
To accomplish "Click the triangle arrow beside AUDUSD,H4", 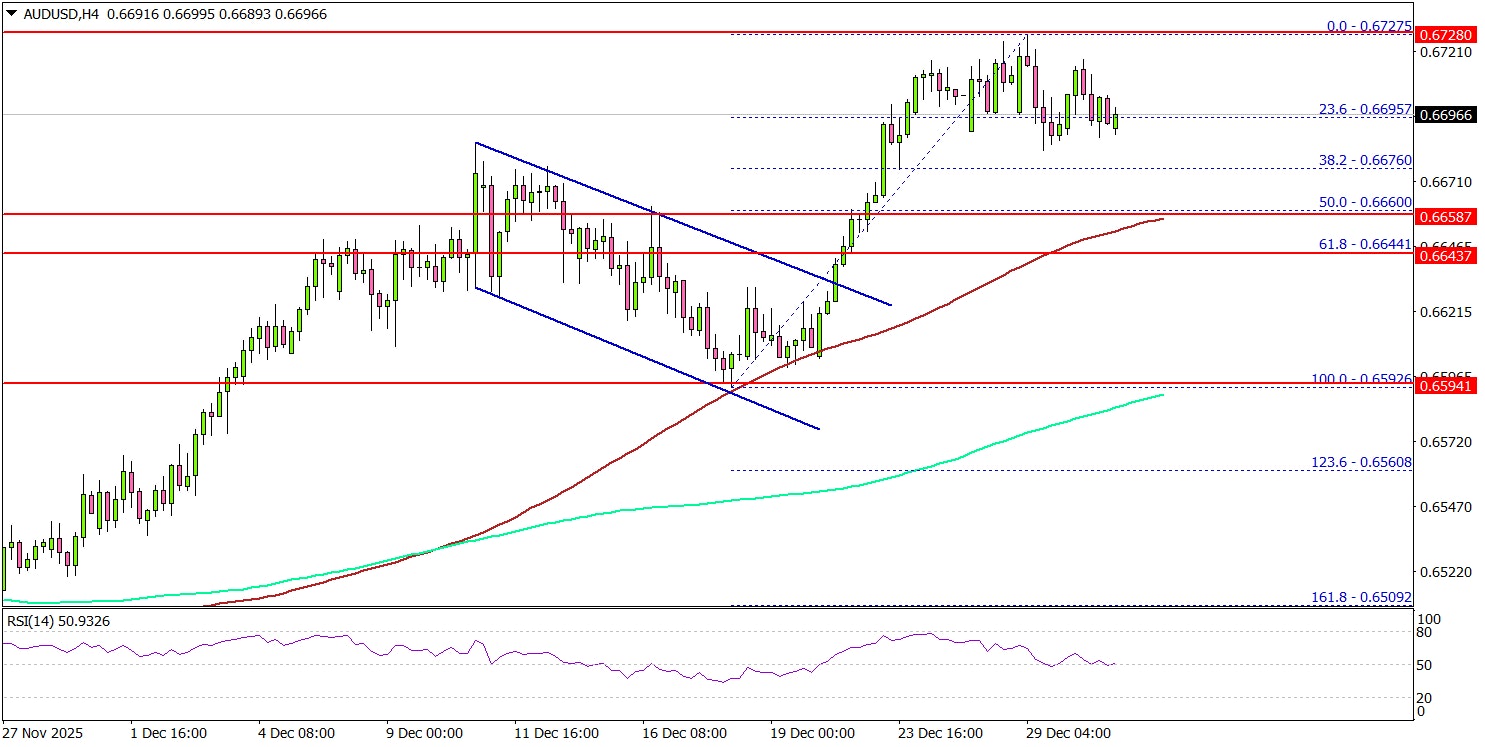I will coord(9,15).
